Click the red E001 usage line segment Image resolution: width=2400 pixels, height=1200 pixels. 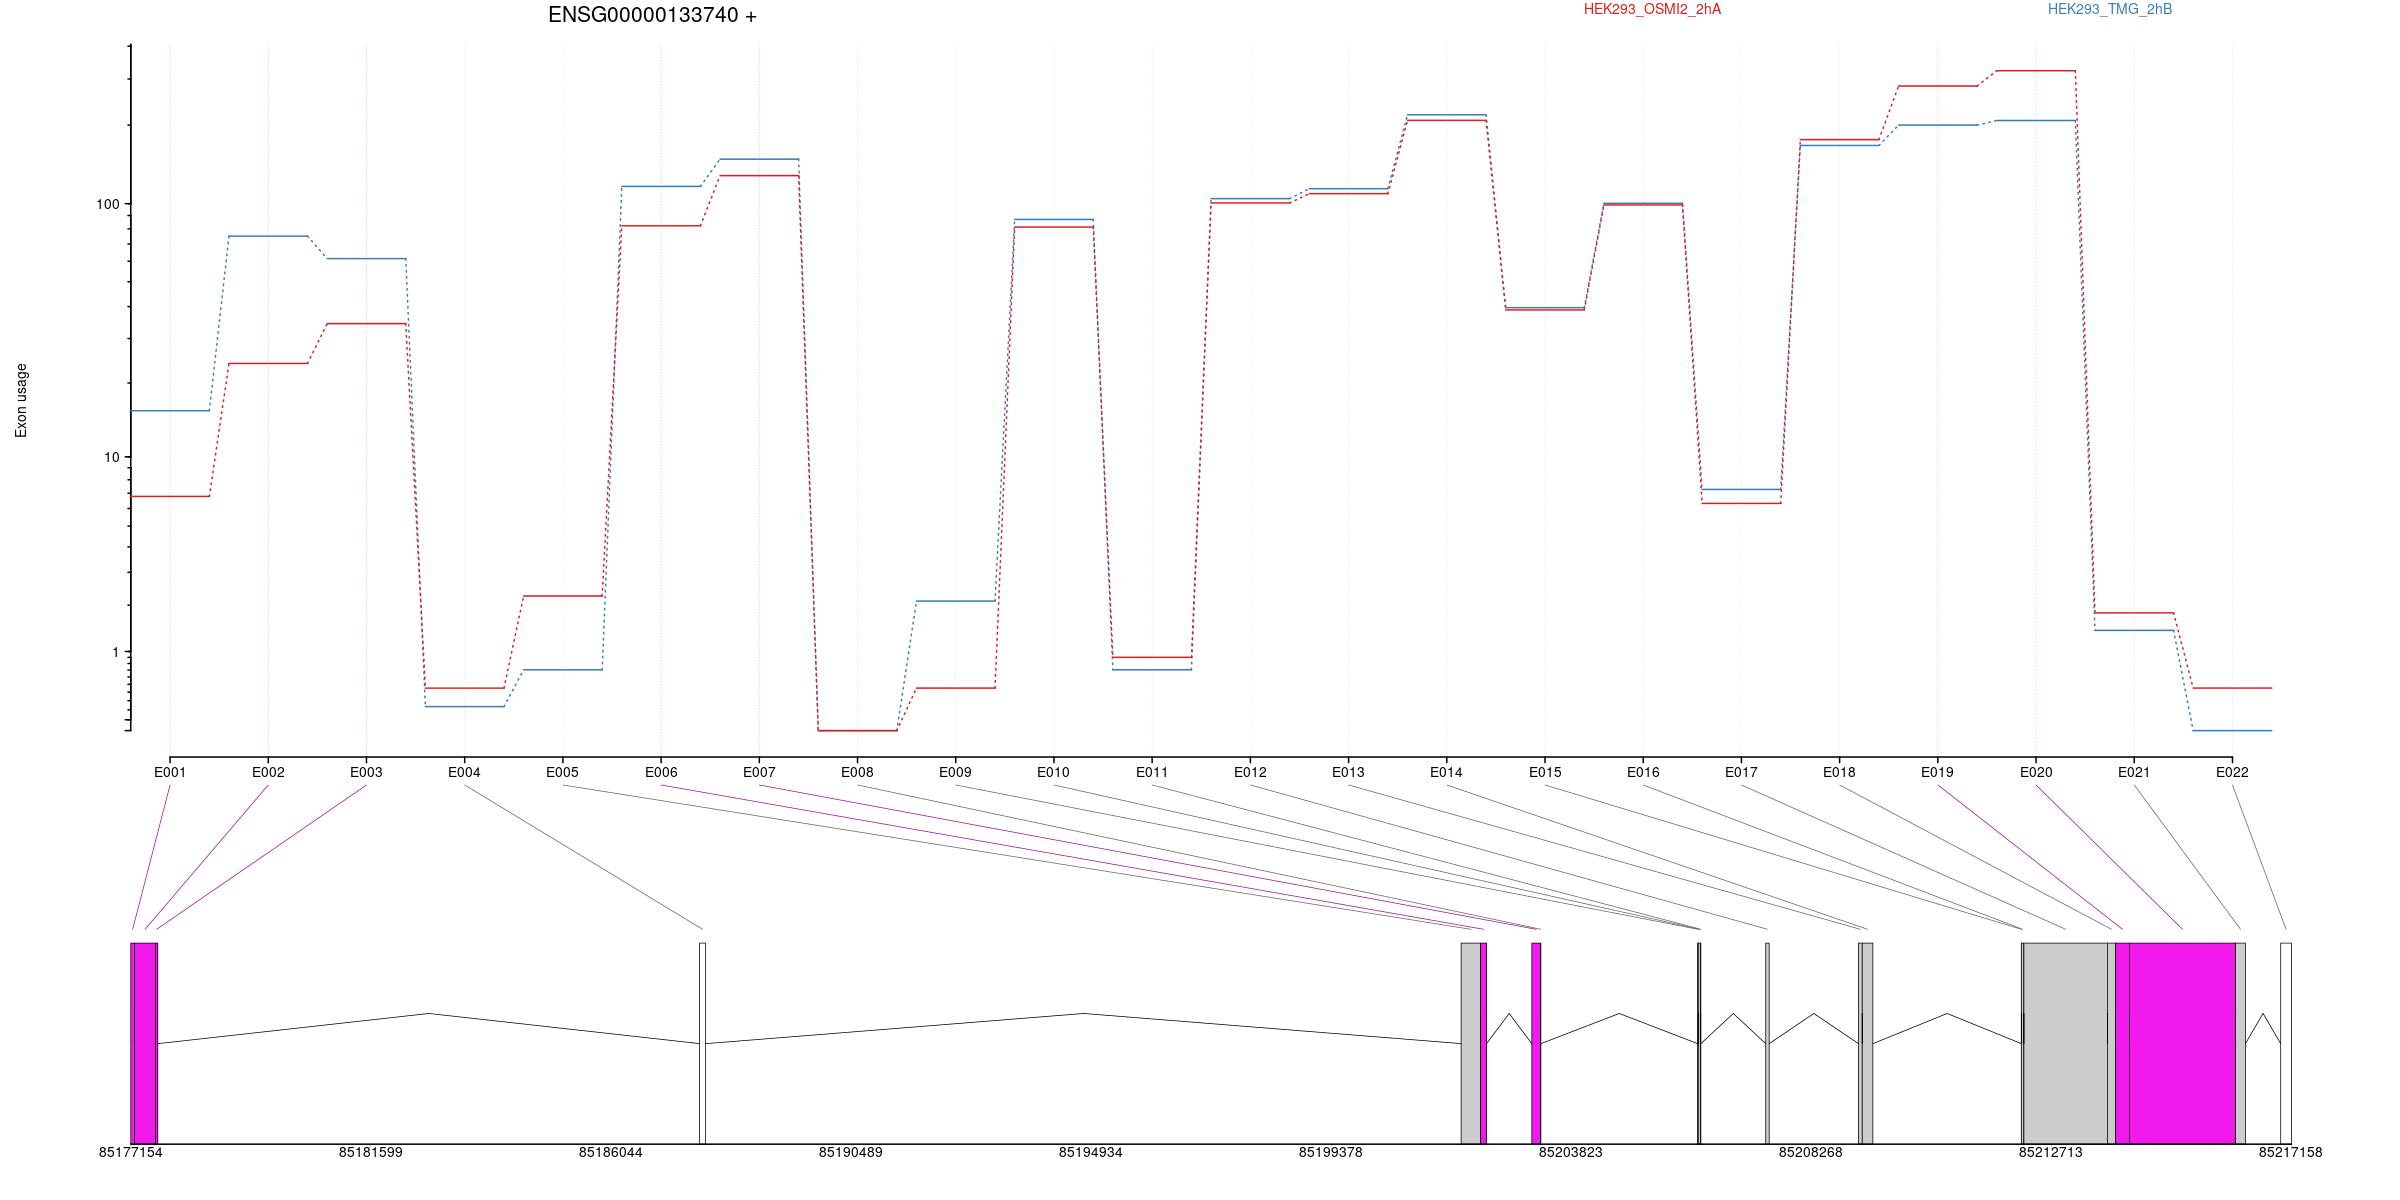(x=170, y=496)
